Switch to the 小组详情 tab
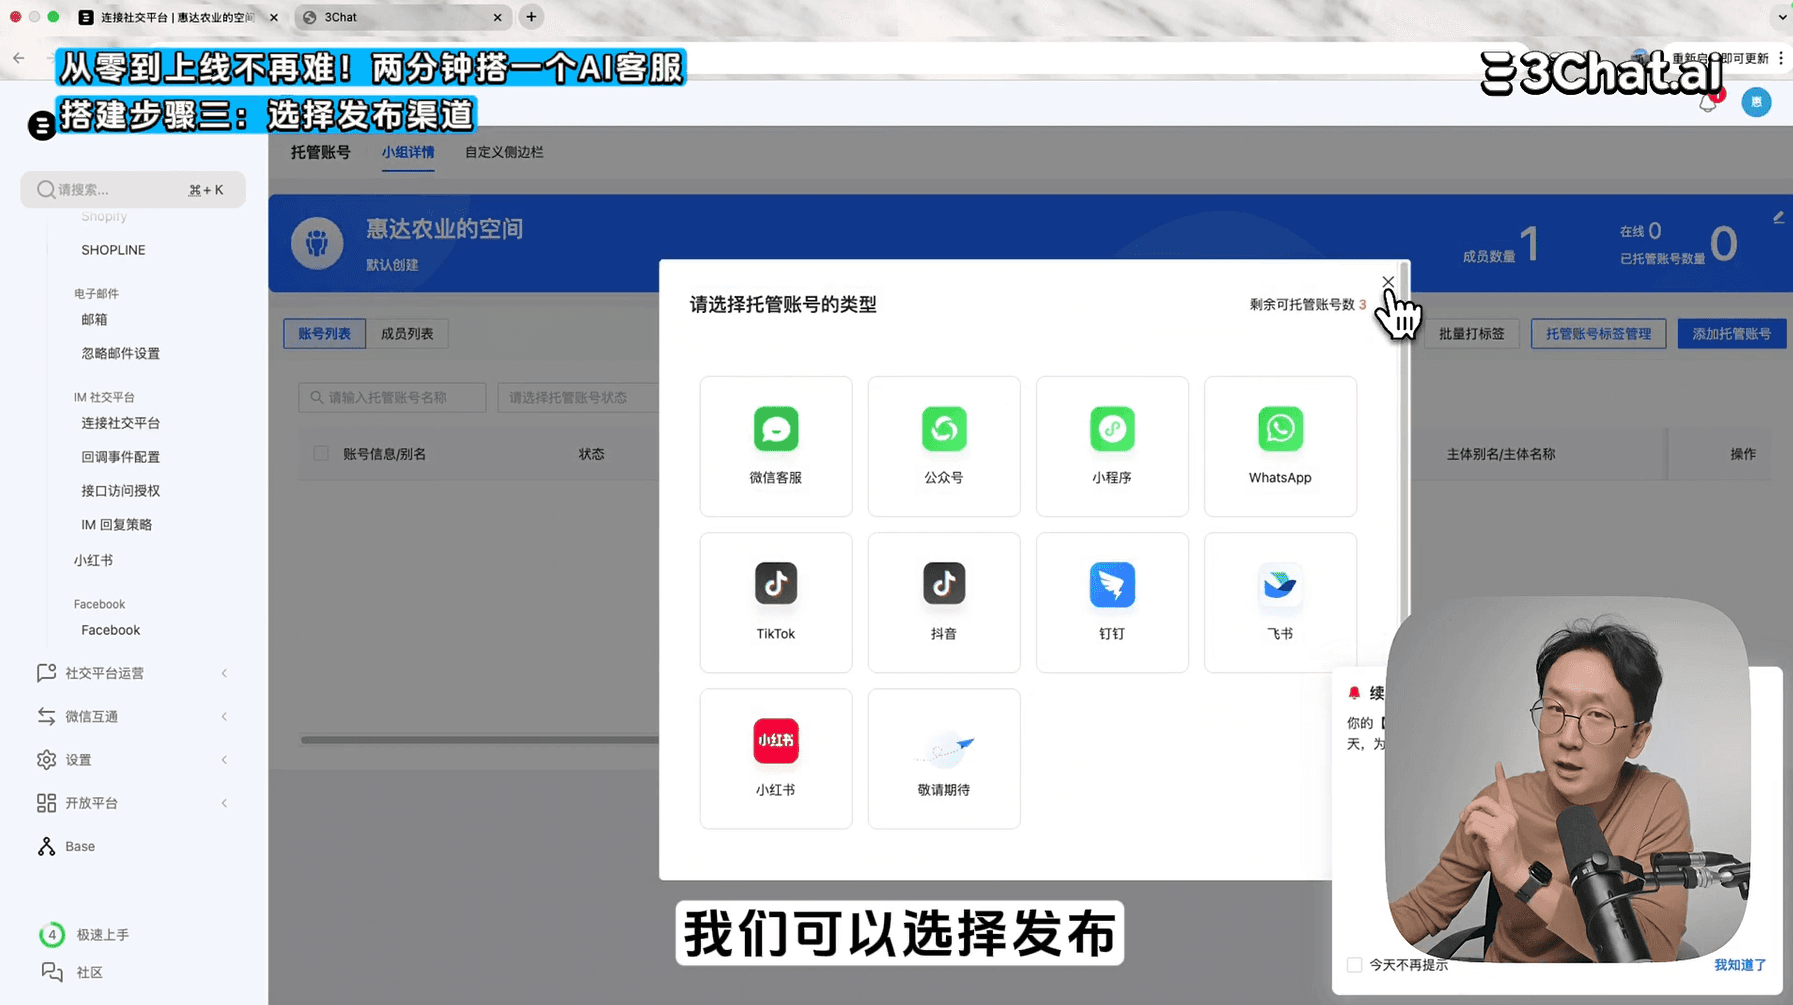1793x1005 pixels. 407,152
